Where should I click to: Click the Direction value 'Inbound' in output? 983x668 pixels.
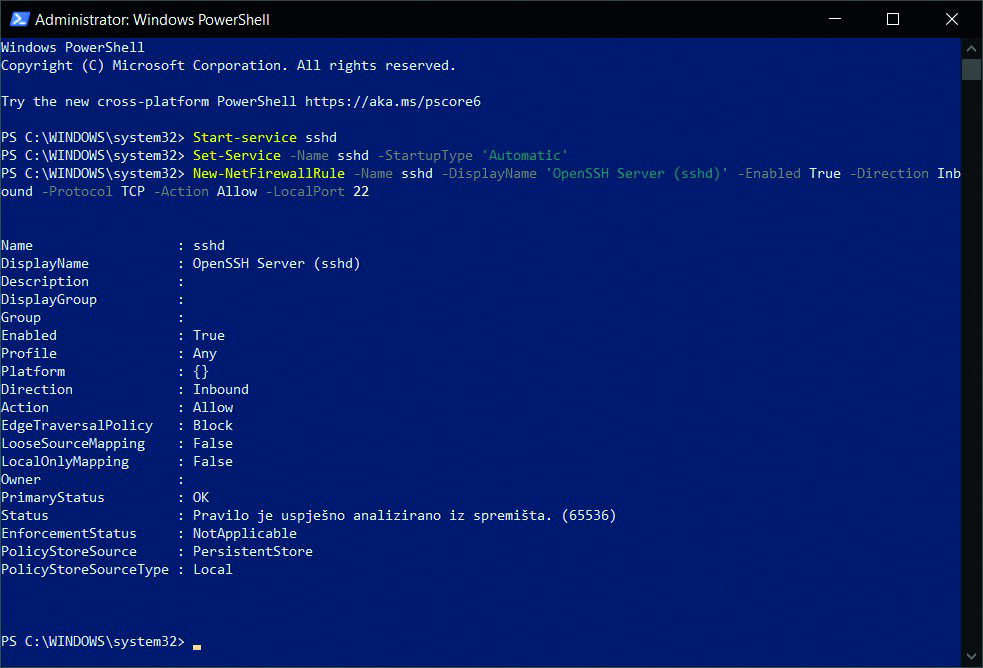click(x=220, y=389)
